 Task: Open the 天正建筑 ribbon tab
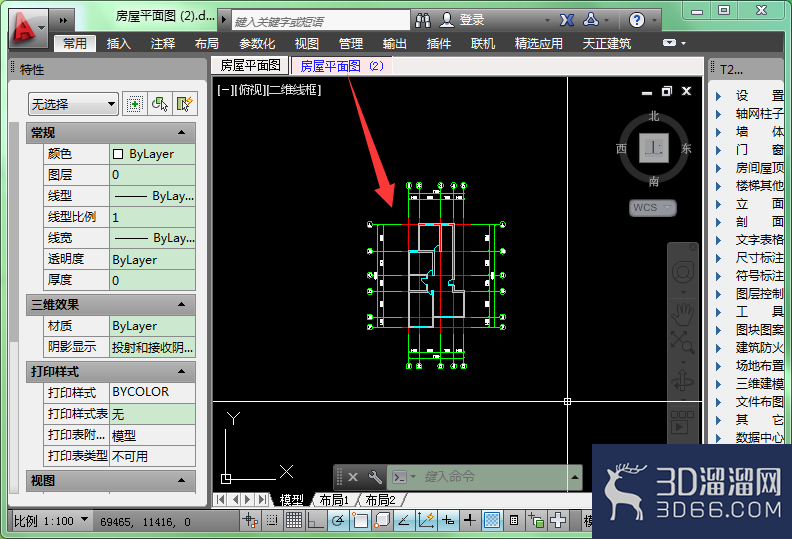tap(607, 43)
